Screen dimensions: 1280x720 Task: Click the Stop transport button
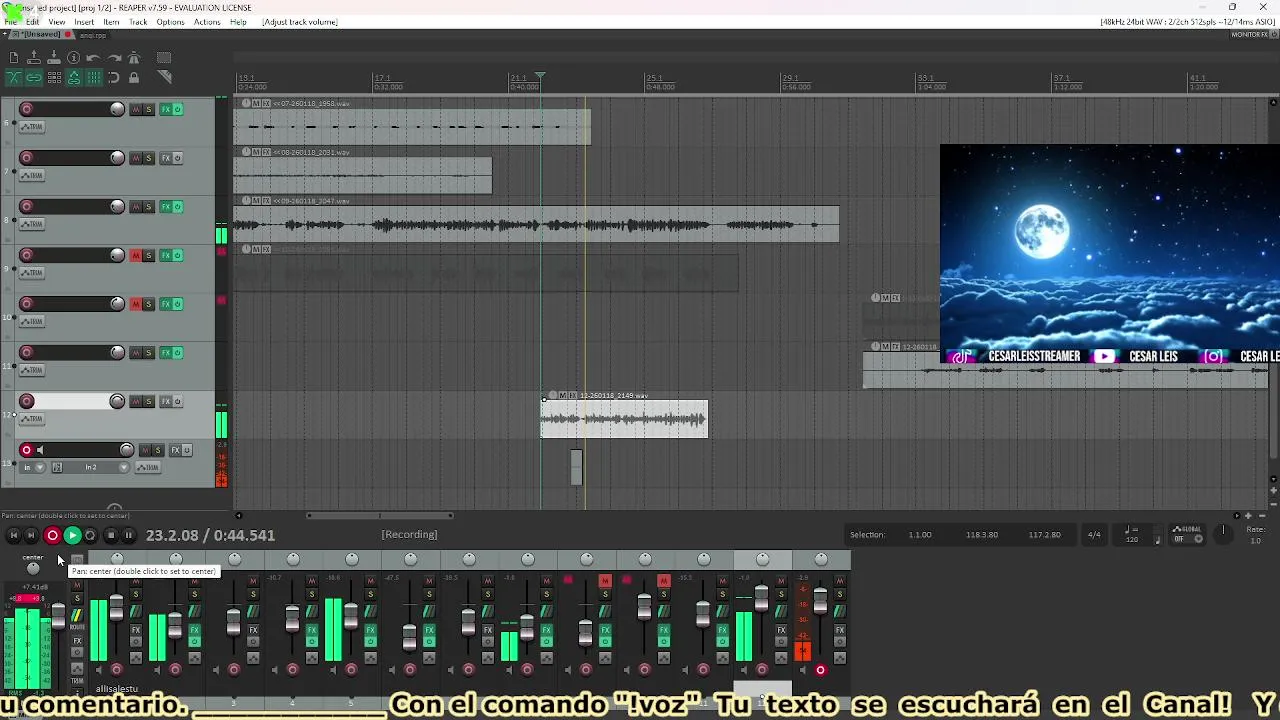coord(110,536)
